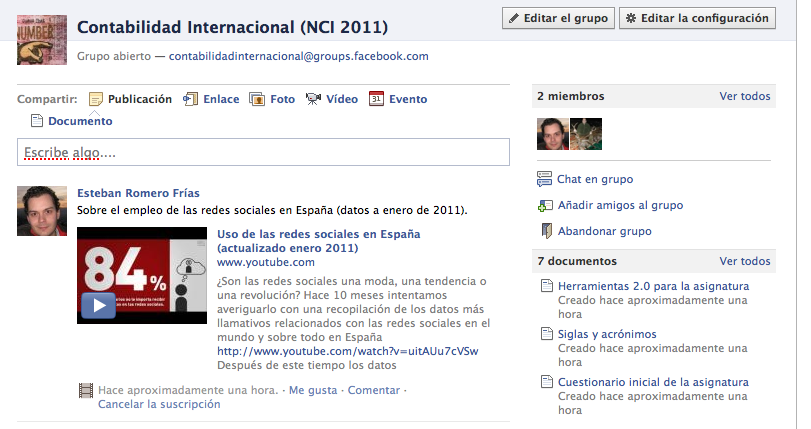
Task: Click the Abandonar grupo door icon
Action: (547, 231)
